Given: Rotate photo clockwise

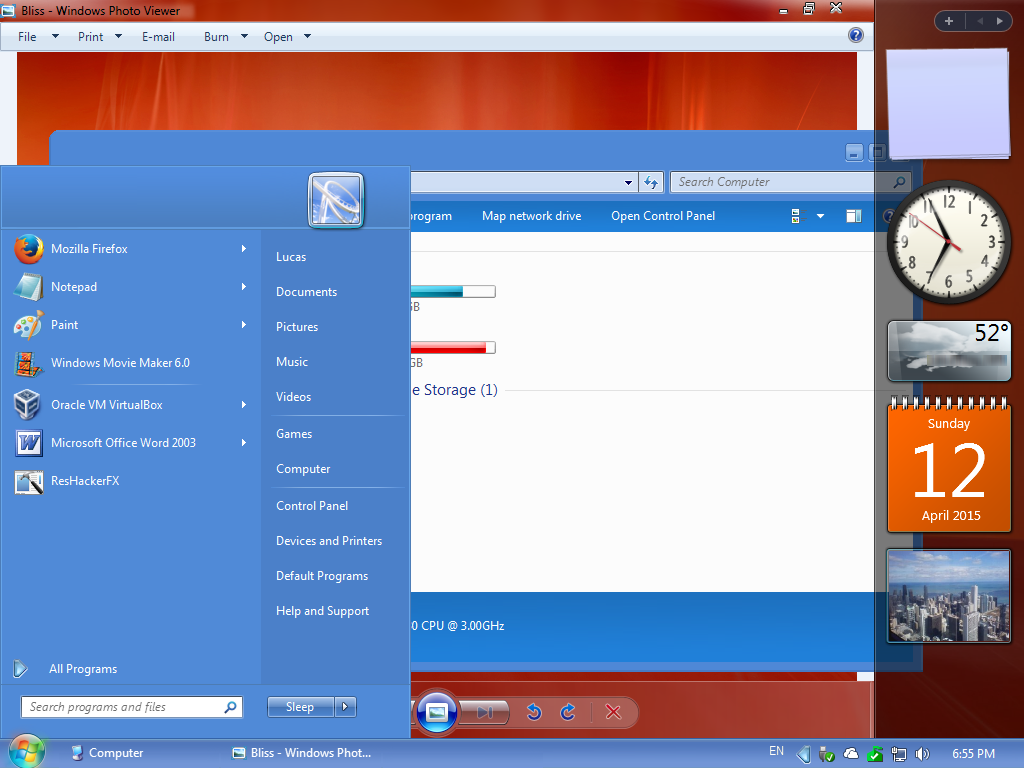Looking at the screenshot, I should point(568,712).
